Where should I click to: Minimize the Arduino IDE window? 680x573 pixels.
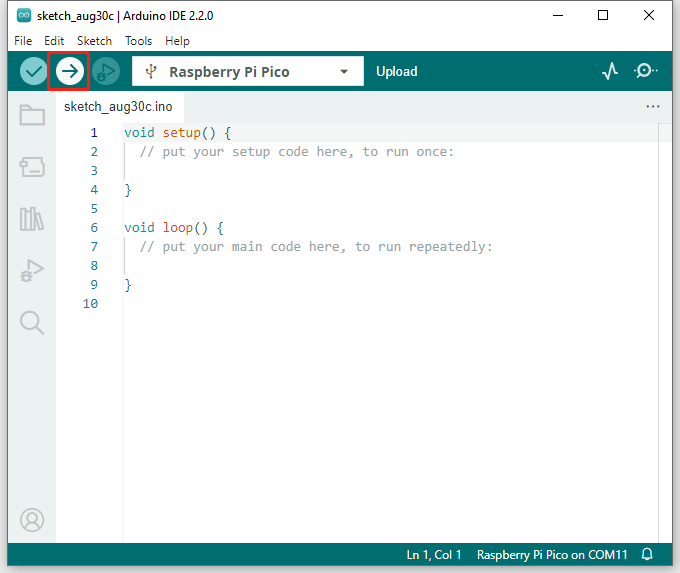[558, 16]
